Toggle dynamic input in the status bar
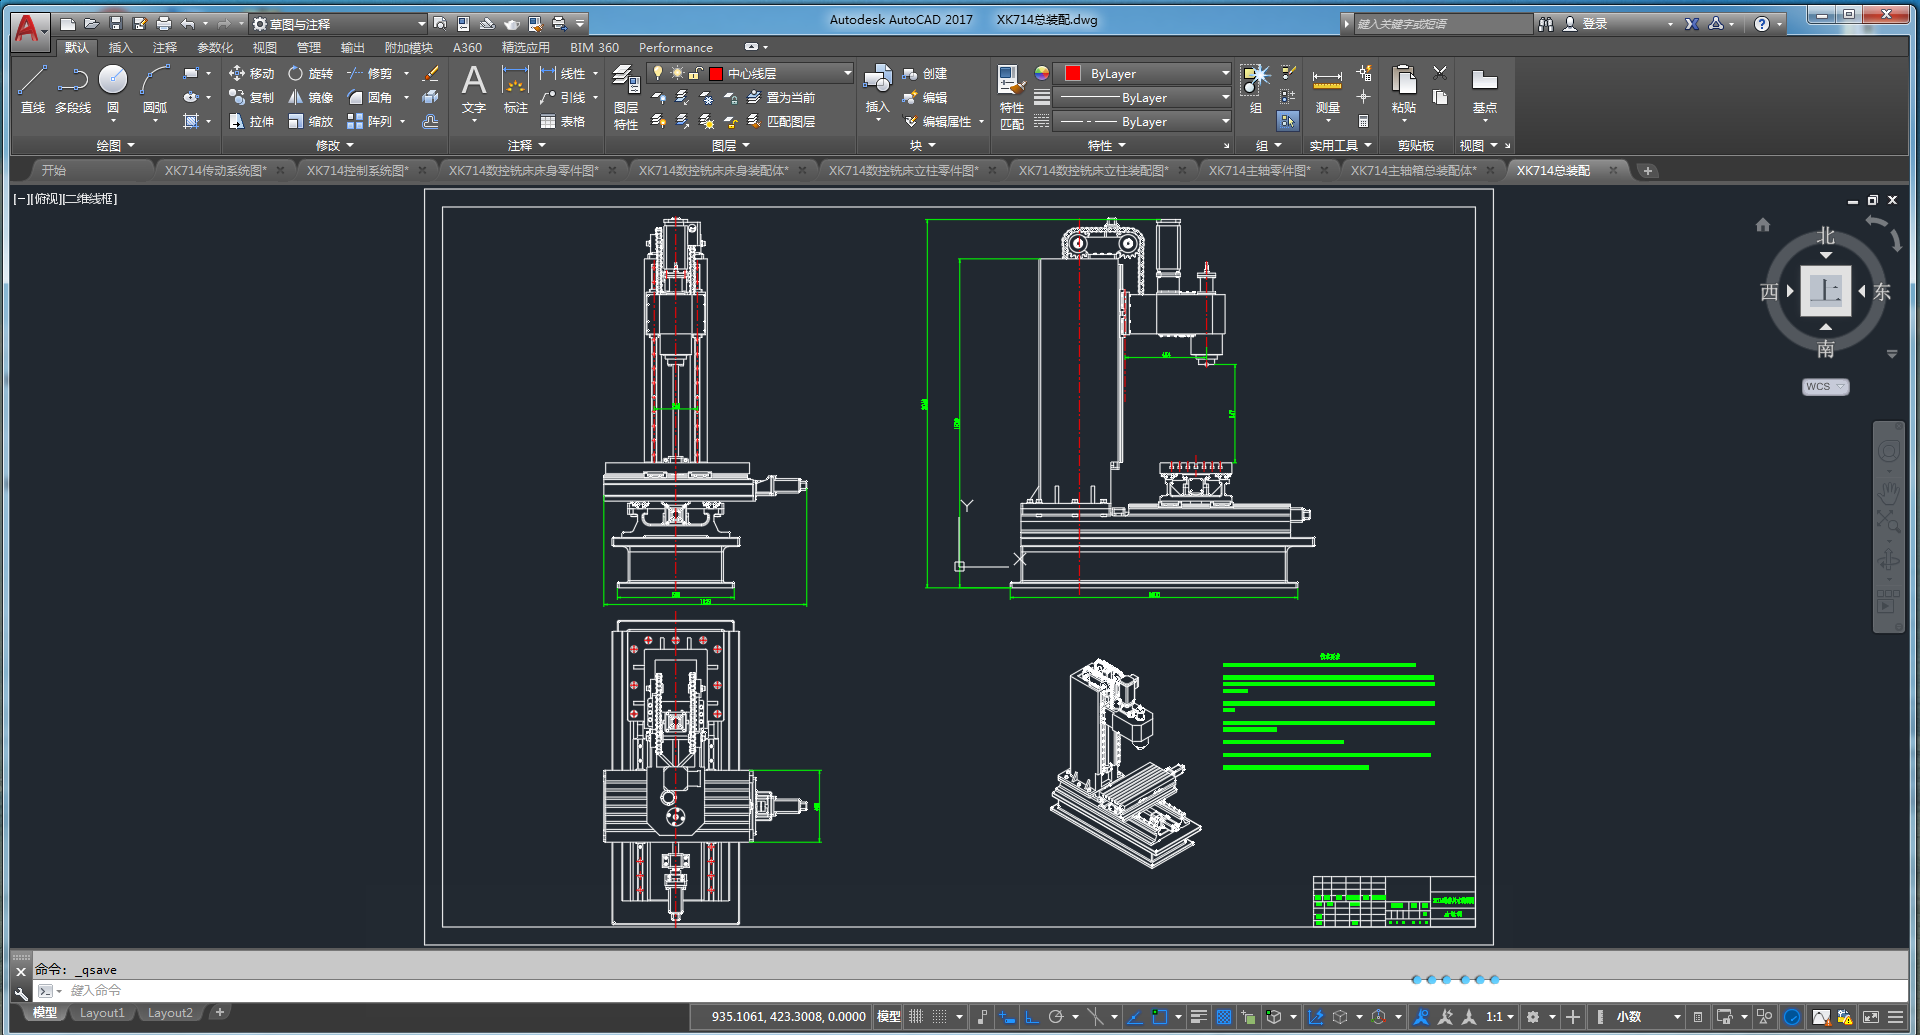The image size is (1920, 1035). click(x=1007, y=1017)
